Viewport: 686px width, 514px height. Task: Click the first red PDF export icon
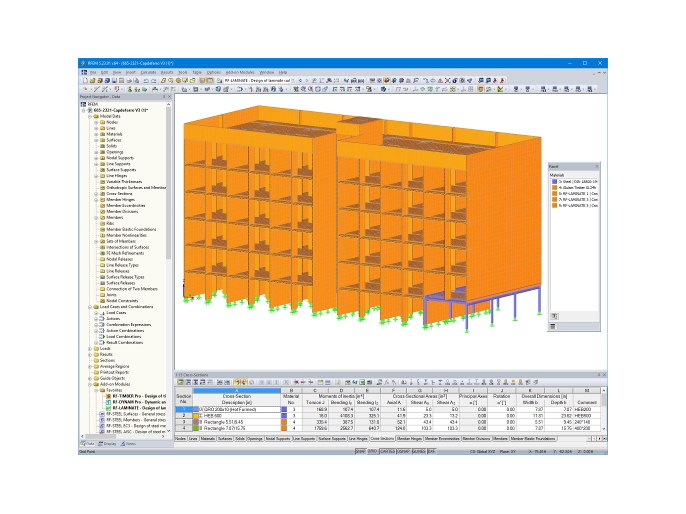click(x=495, y=80)
